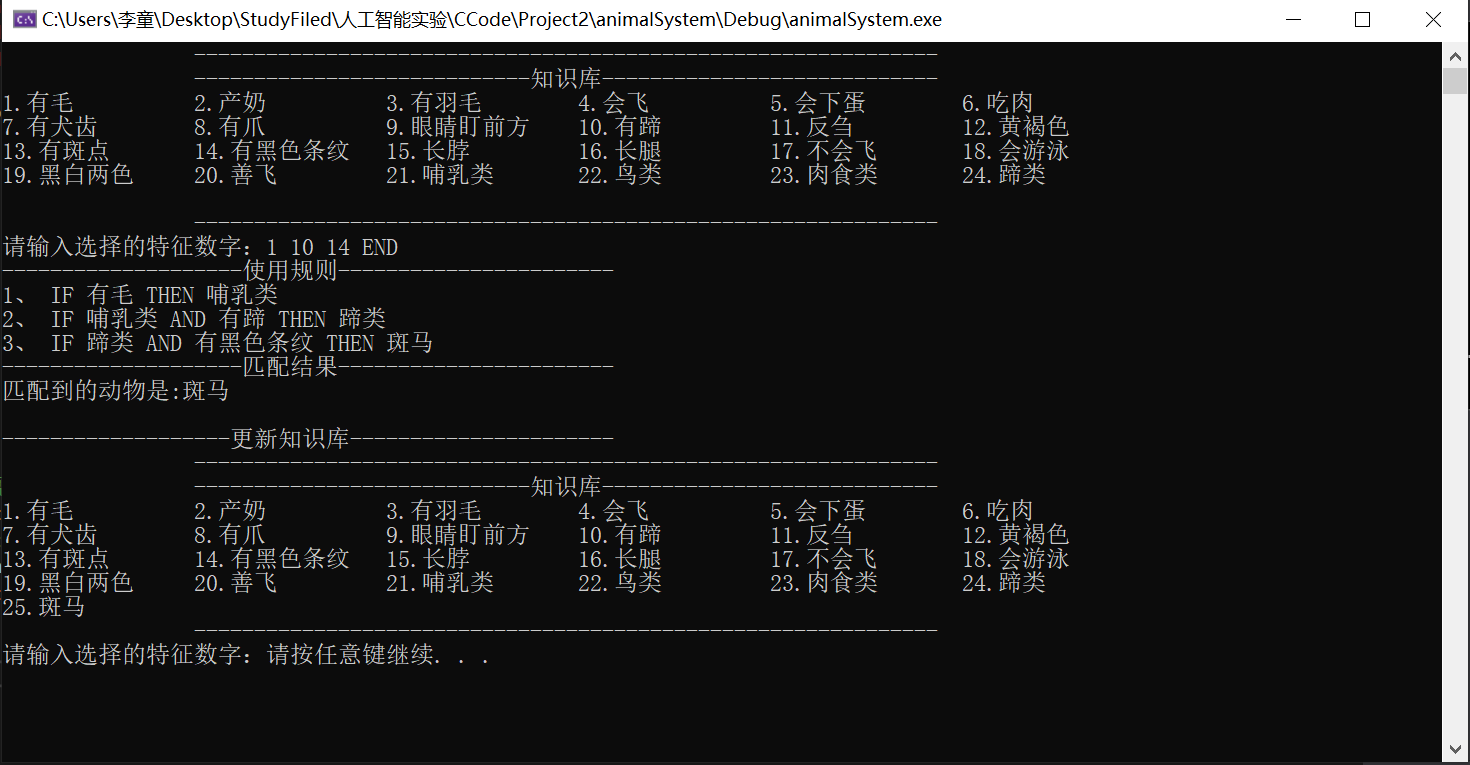Viewport: 1470px width, 765px height.
Task: Click '15.长脖' under the 更新知识库 heading
Action: tap(428, 559)
